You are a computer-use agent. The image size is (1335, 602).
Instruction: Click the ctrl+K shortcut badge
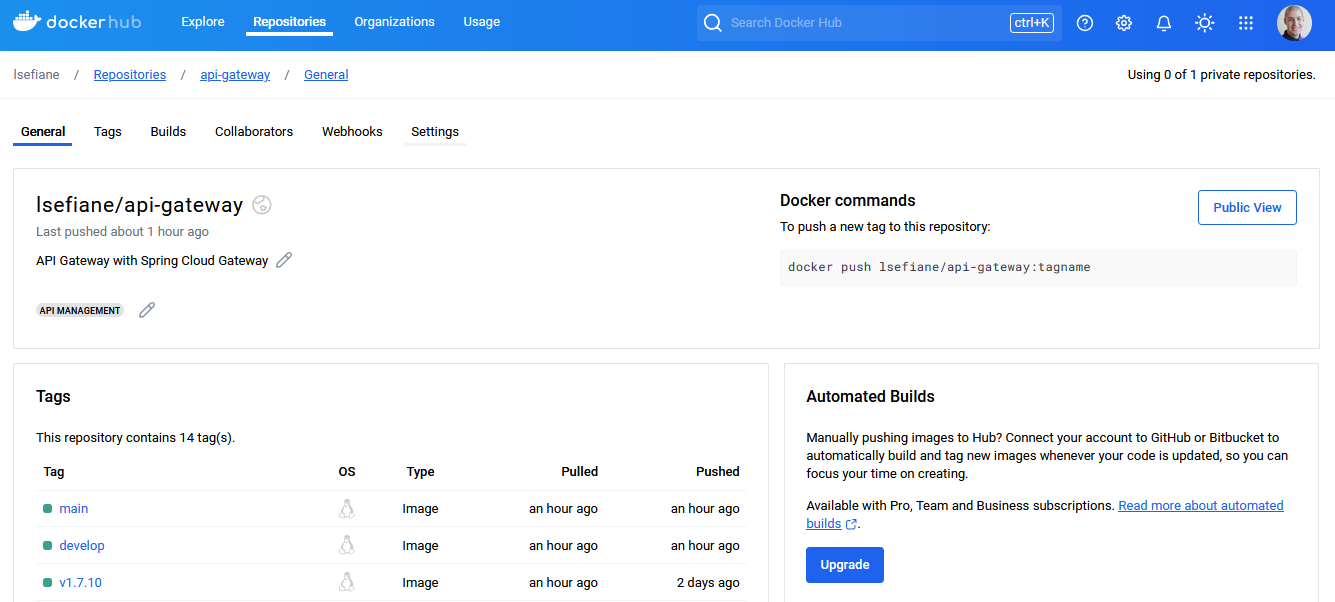1032,22
